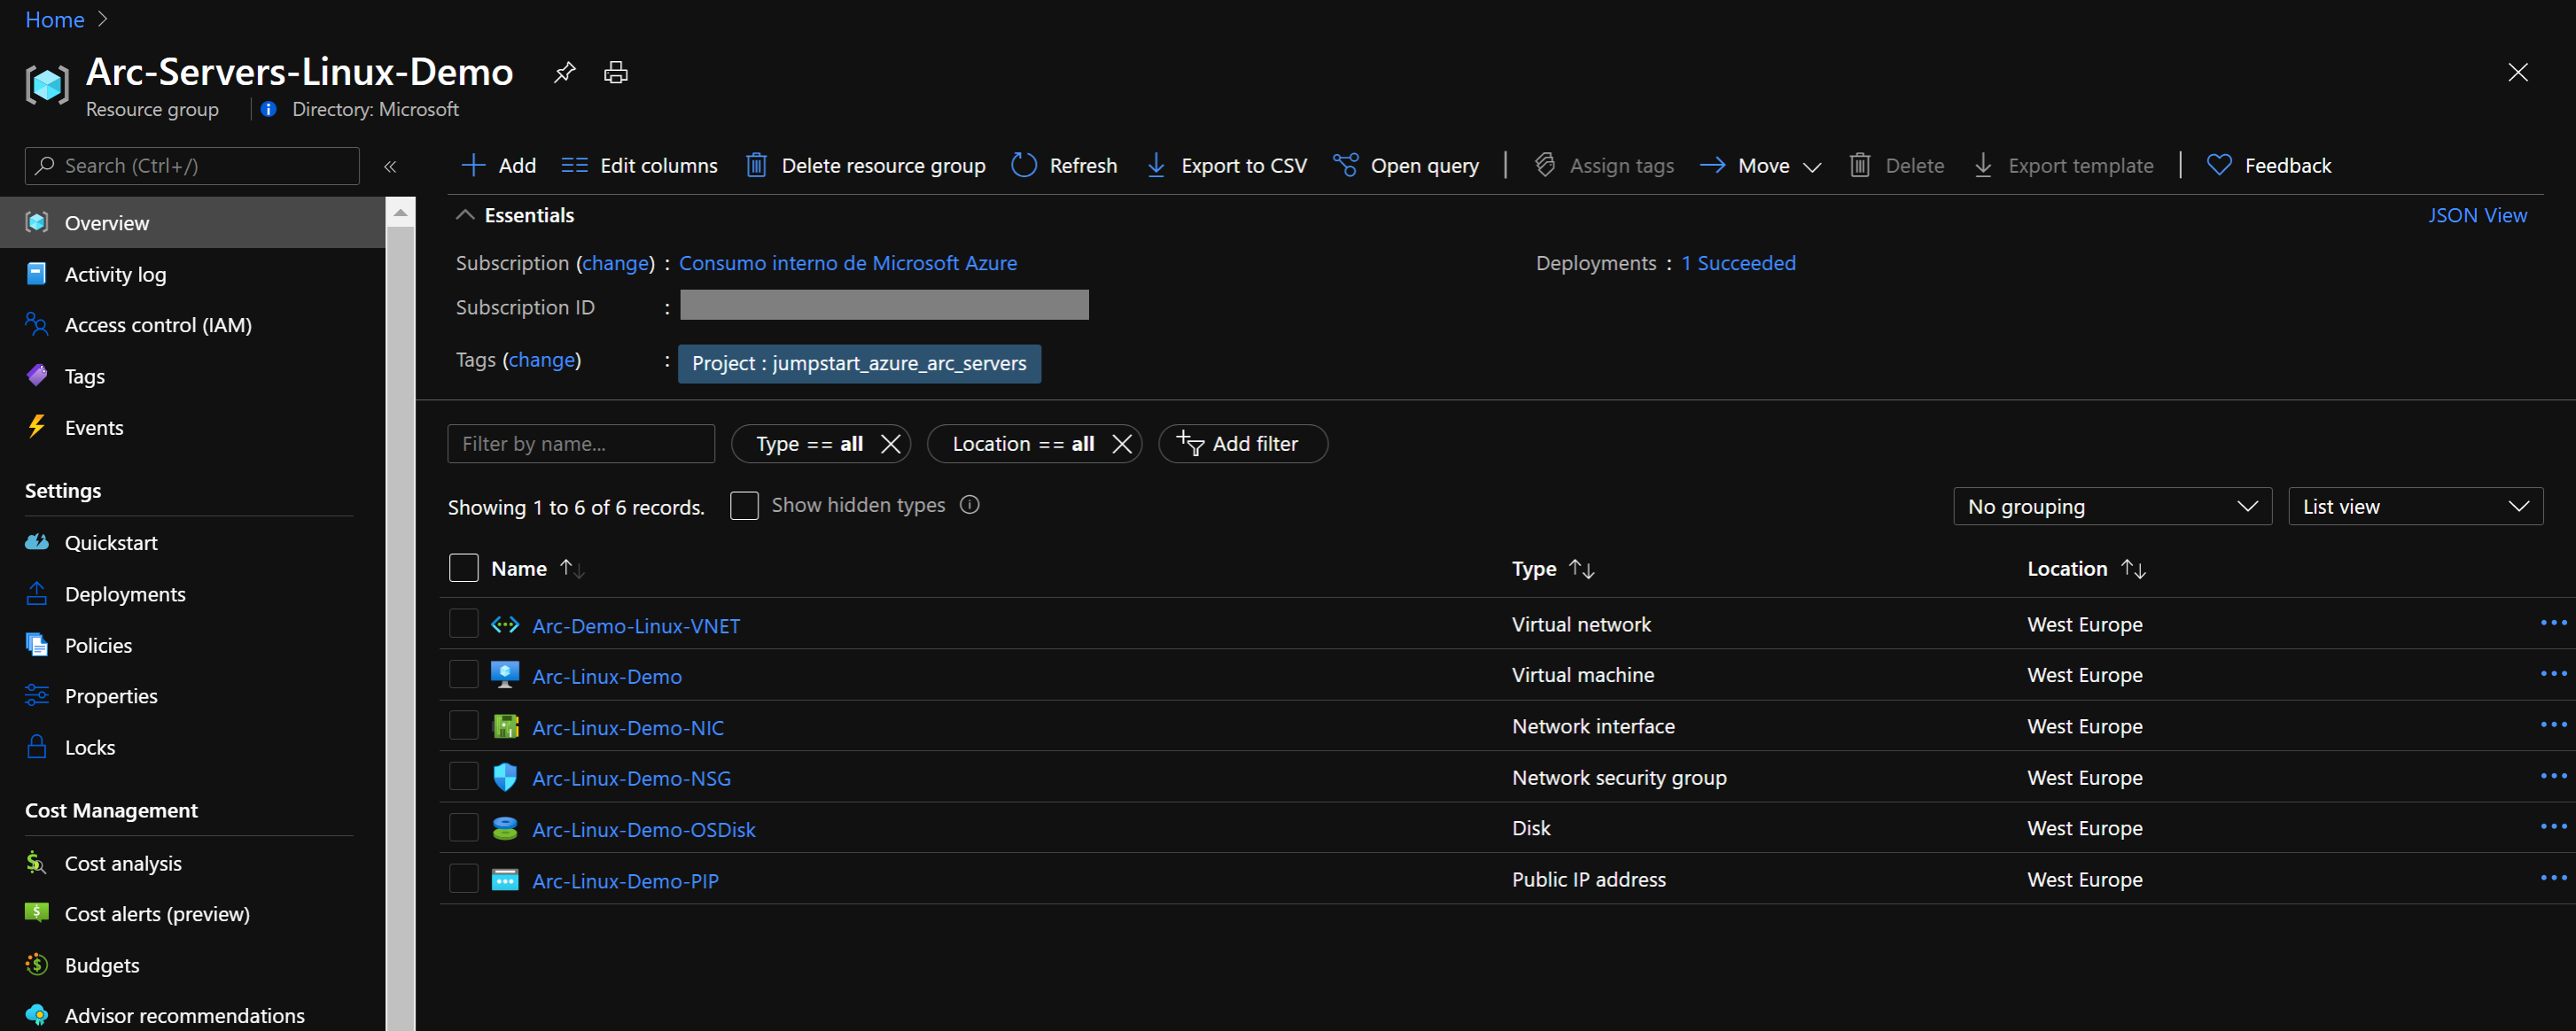2576x1031 pixels.
Task: Enable Show hidden types checkbox
Action: (744, 505)
